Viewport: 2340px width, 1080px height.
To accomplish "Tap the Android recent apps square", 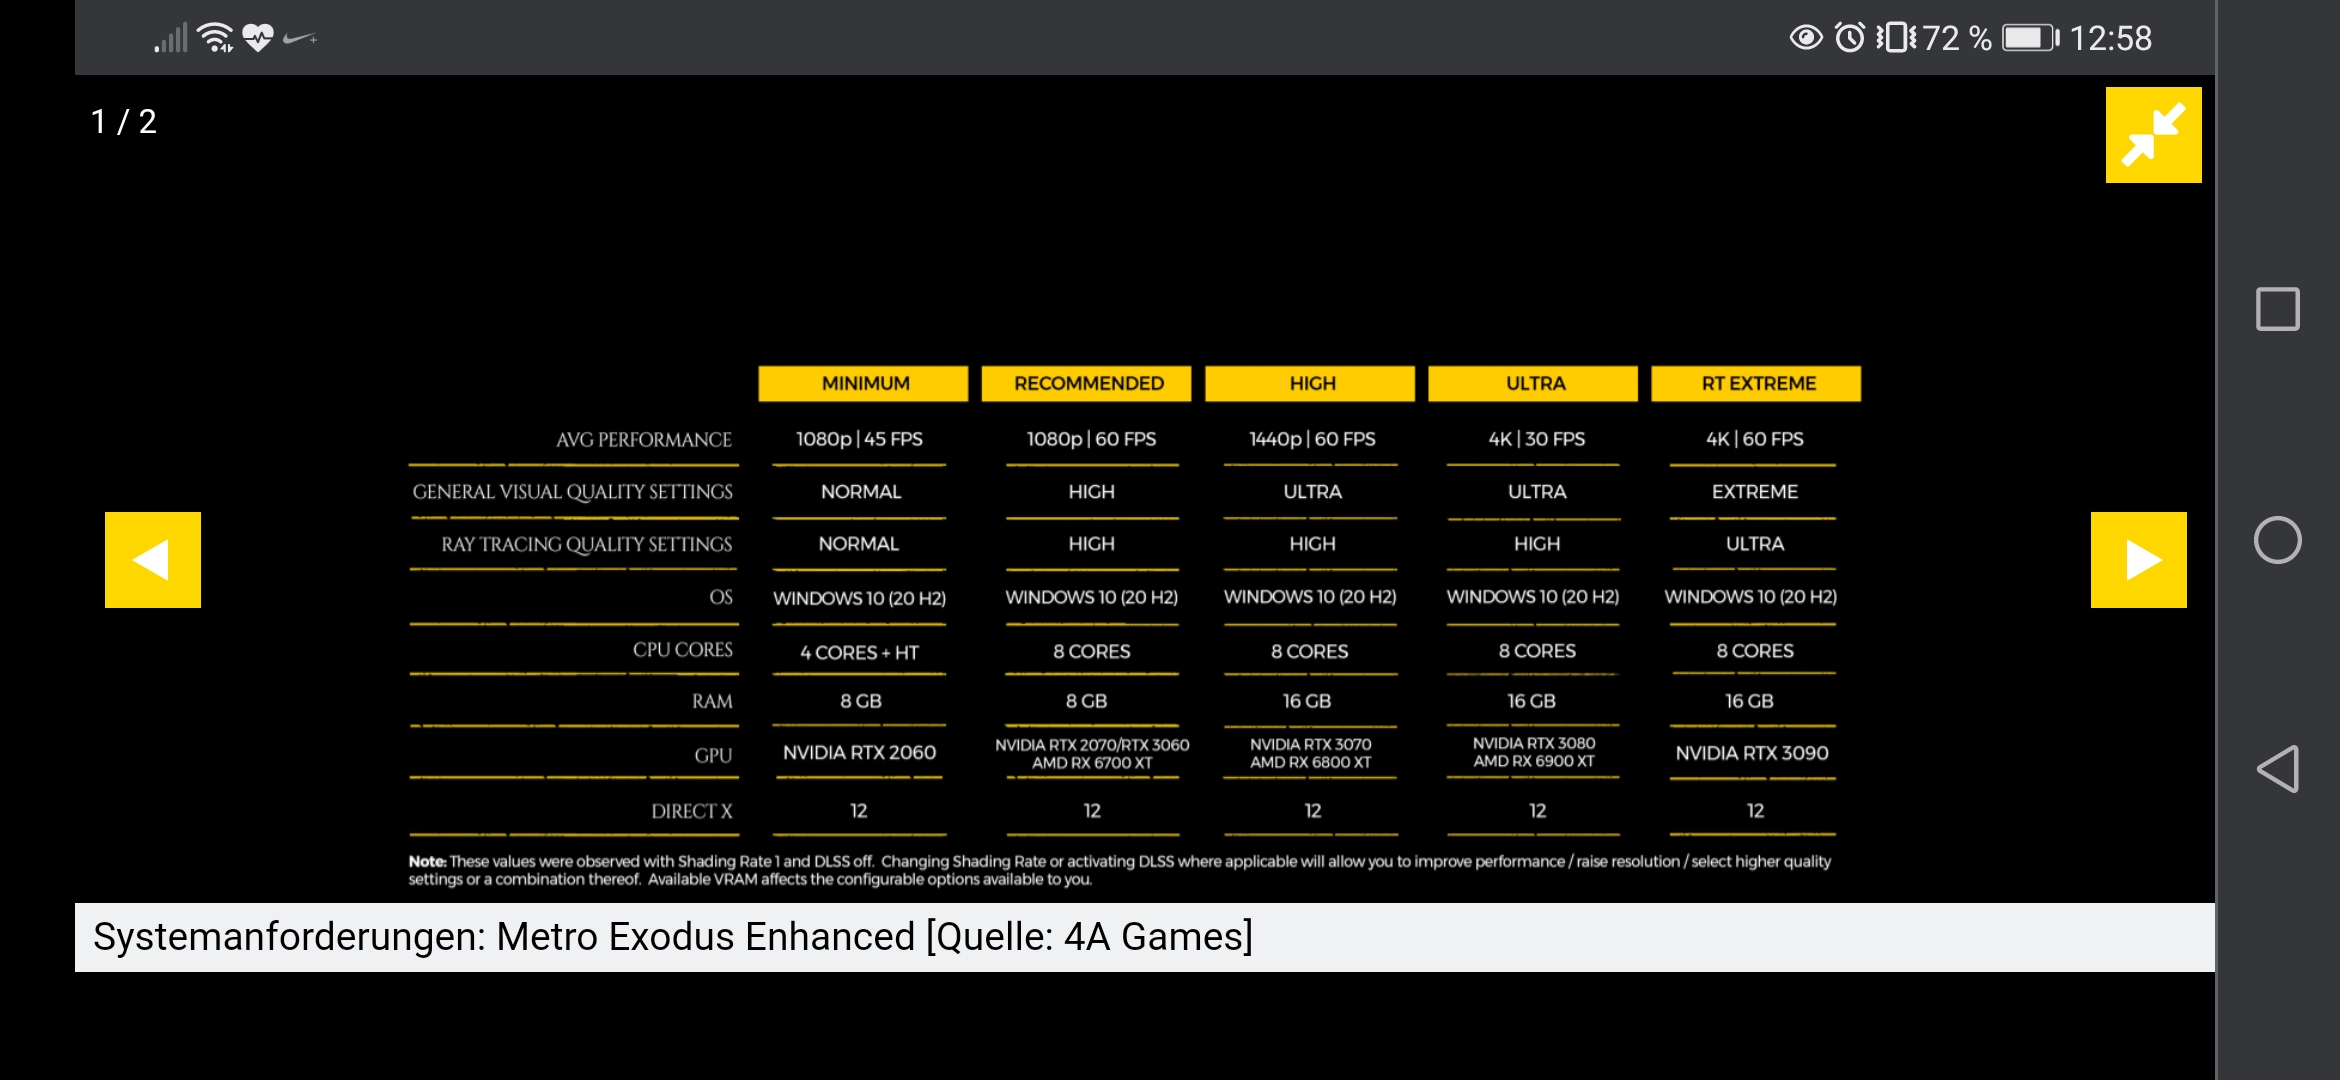I will tap(2277, 309).
